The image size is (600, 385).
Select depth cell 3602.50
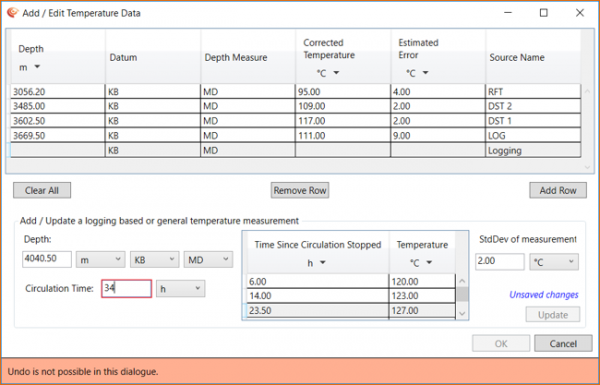click(58, 121)
